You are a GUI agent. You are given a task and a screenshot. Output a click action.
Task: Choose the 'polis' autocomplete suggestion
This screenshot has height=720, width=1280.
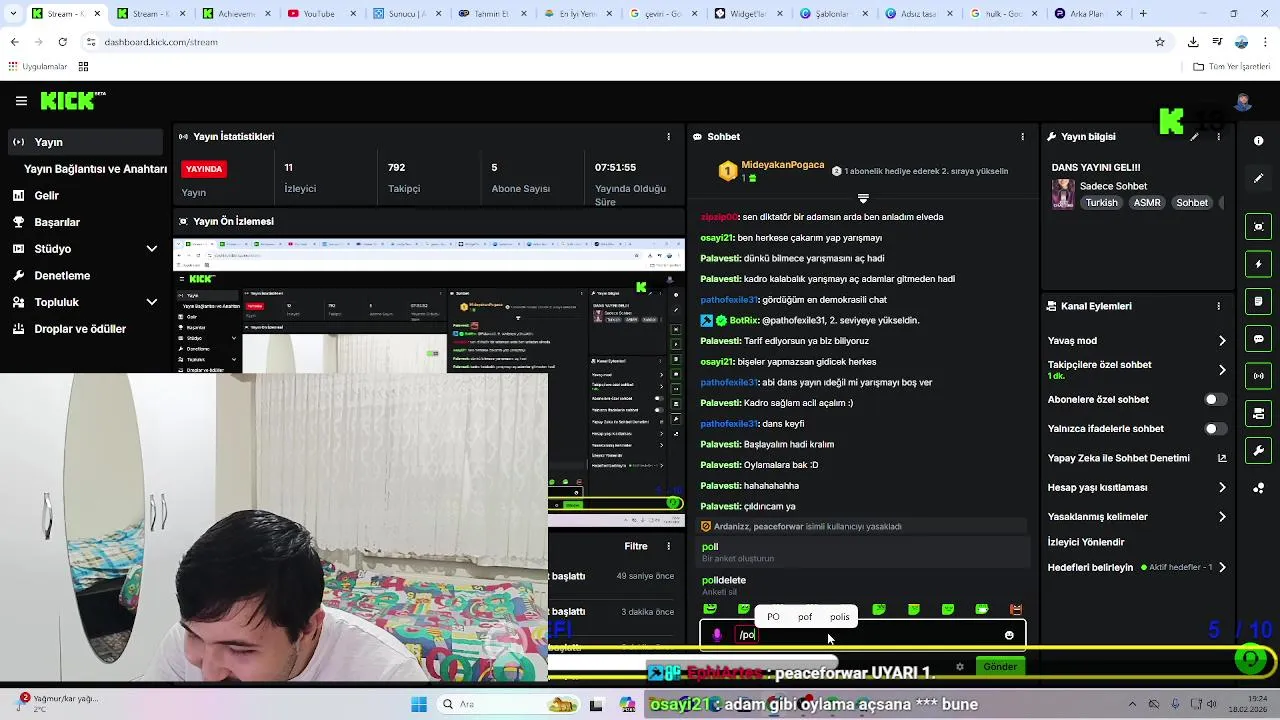coord(840,617)
